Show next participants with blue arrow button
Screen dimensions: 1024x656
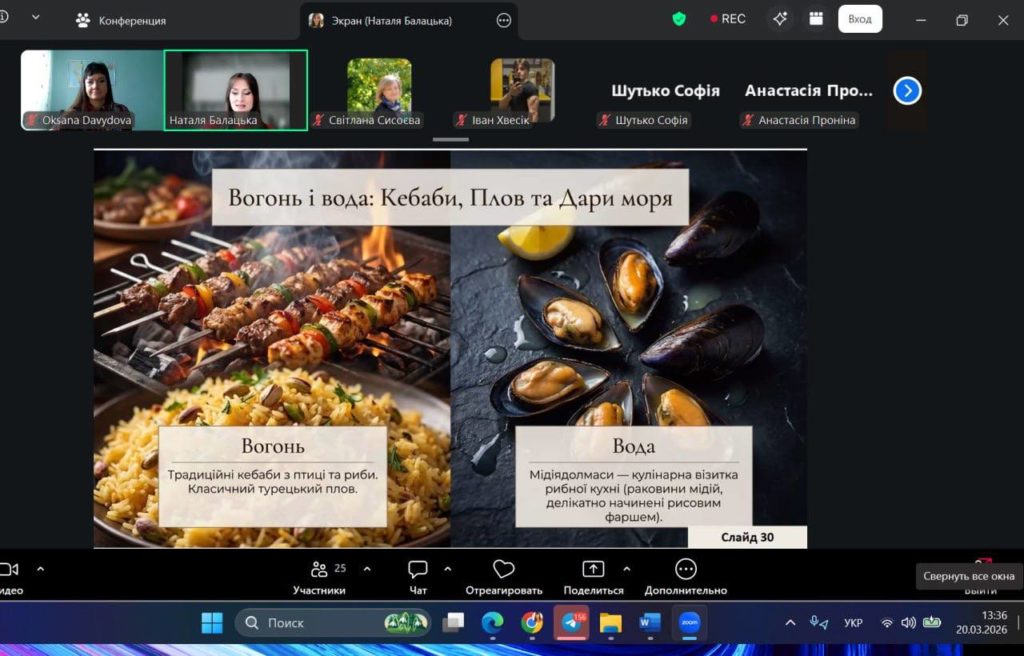click(x=907, y=91)
